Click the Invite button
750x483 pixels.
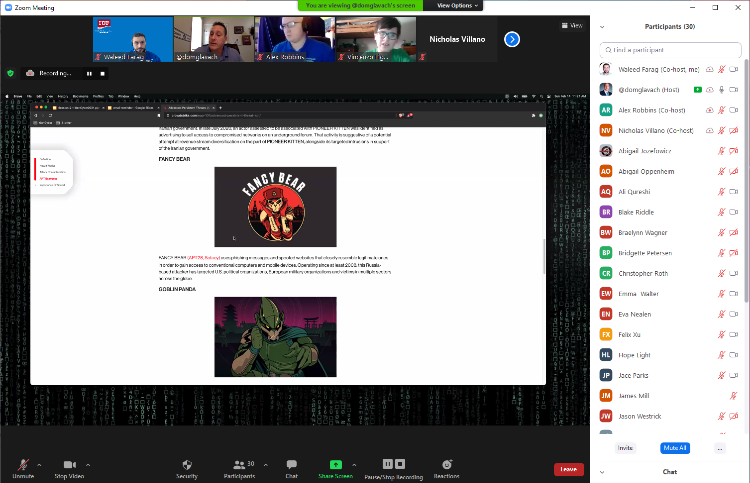click(x=625, y=448)
